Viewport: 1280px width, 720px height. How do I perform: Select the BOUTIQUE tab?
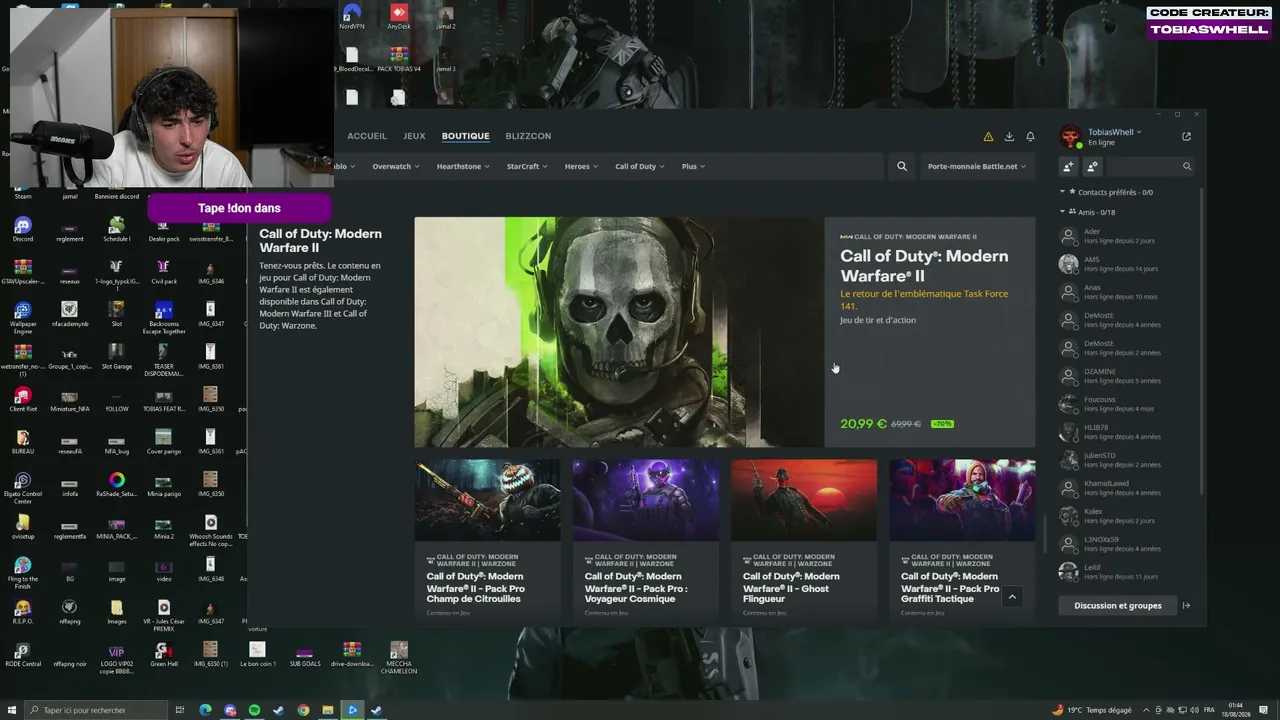(x=466, y=136)
